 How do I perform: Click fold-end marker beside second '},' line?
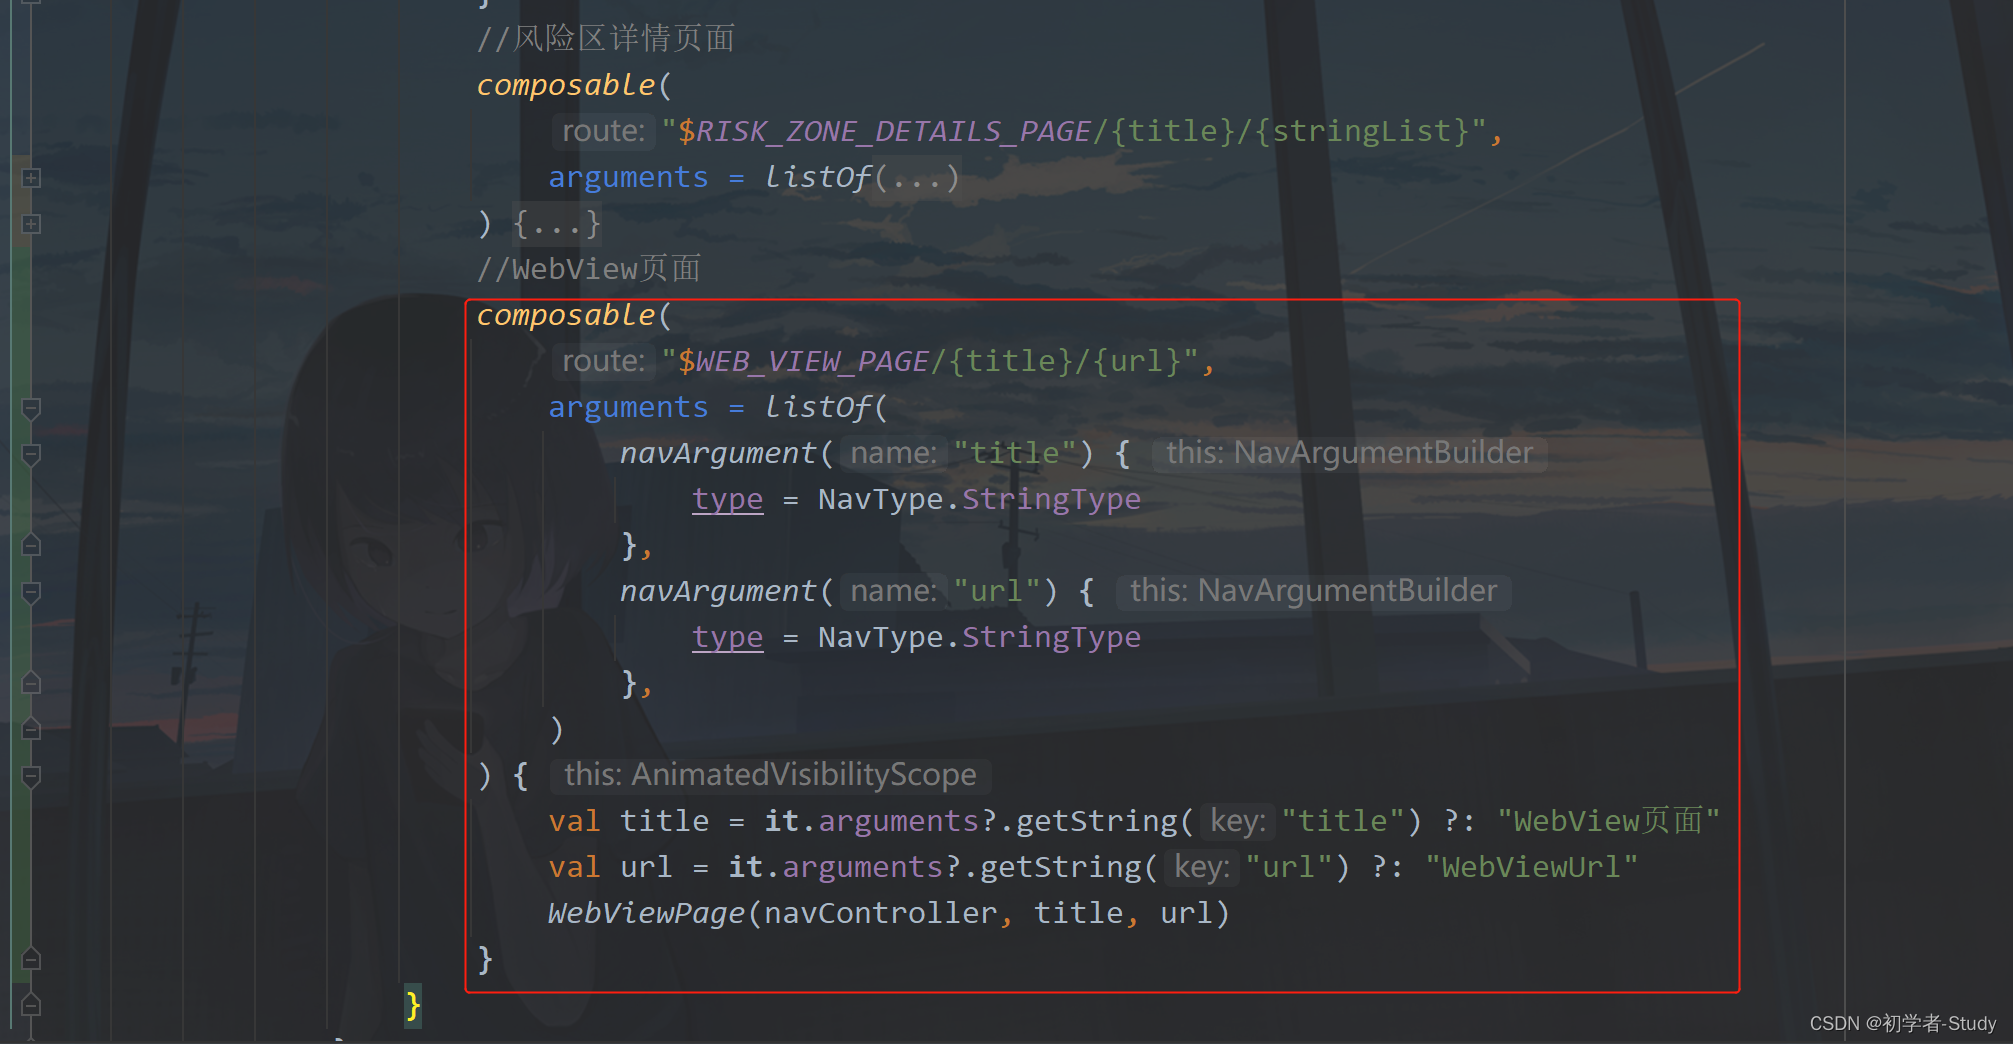click(31, 683)
